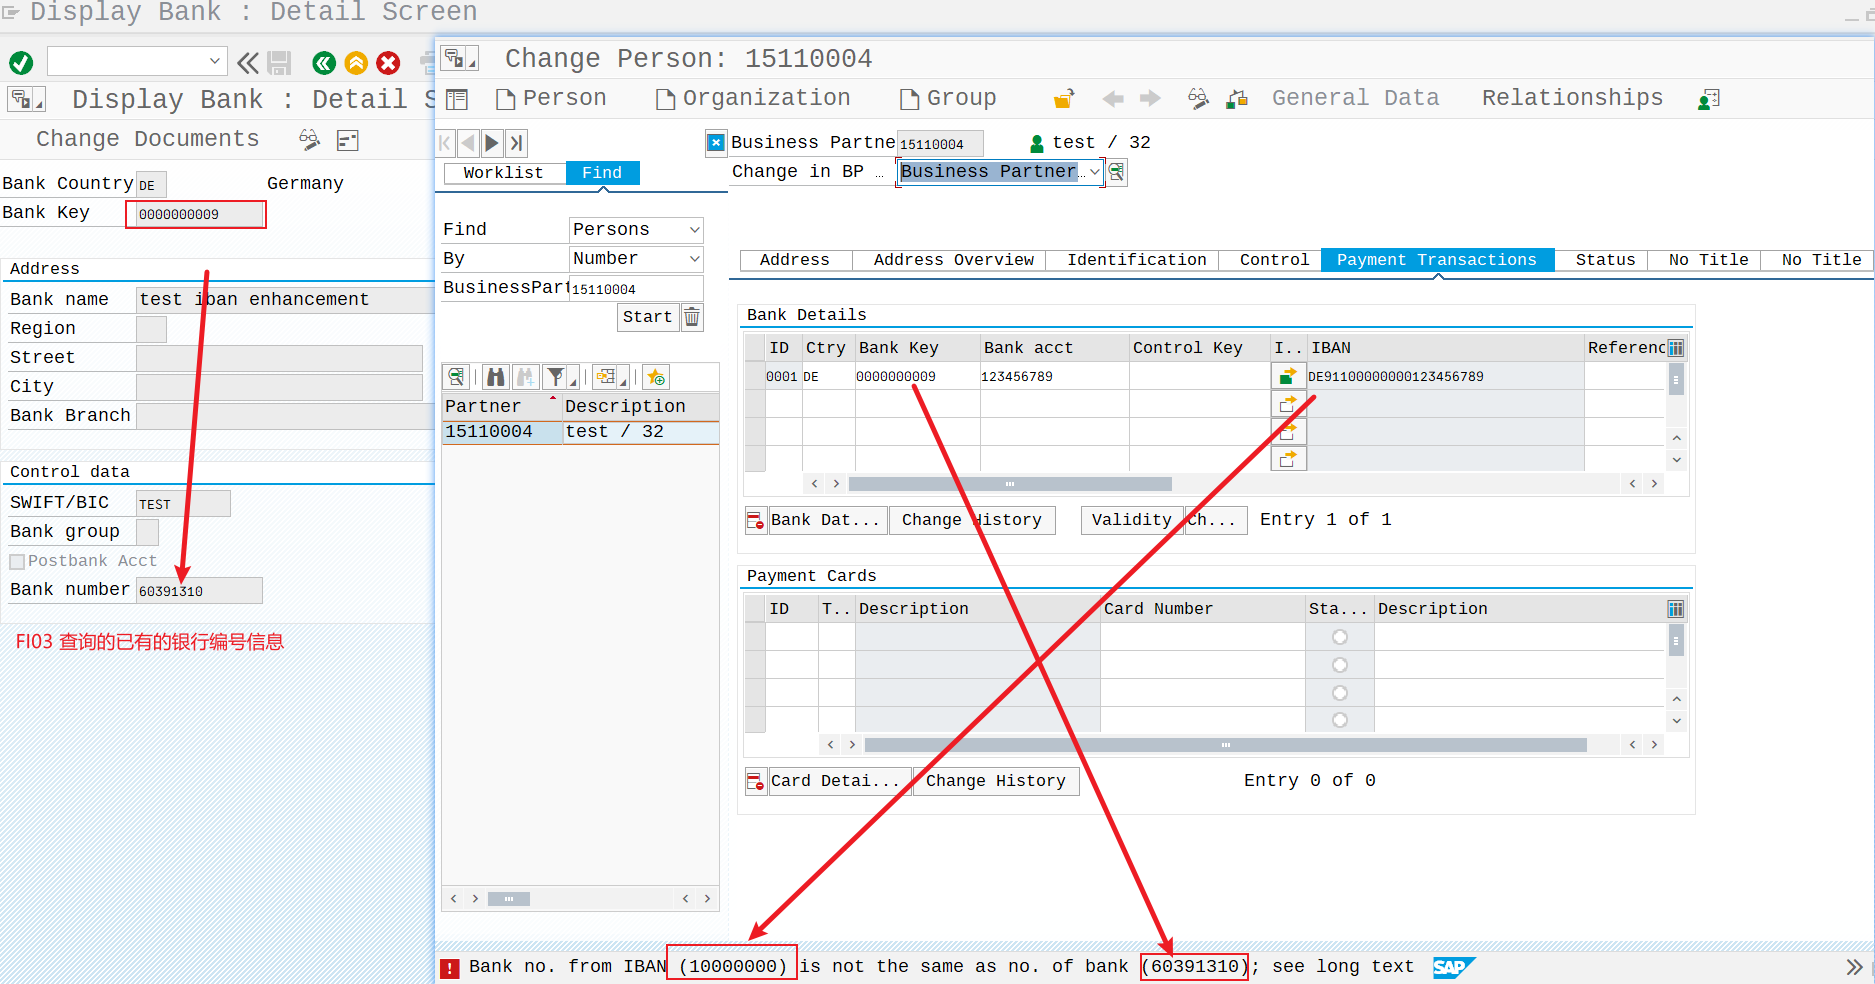Click the green Enter checkmark in Display Bank window
Screen dimensions: 1875x984
click(x=21, y=63)
